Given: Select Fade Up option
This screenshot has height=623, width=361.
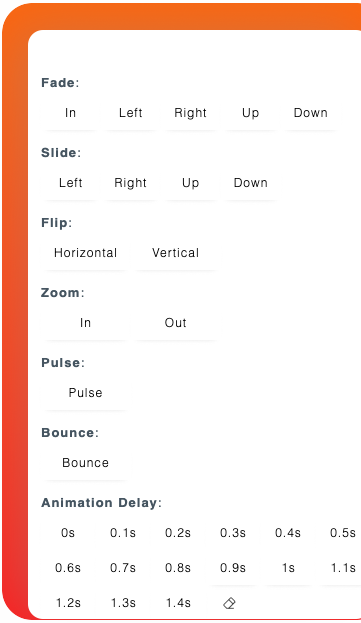Looking at the screenshot, I should [x=251, y=113].
